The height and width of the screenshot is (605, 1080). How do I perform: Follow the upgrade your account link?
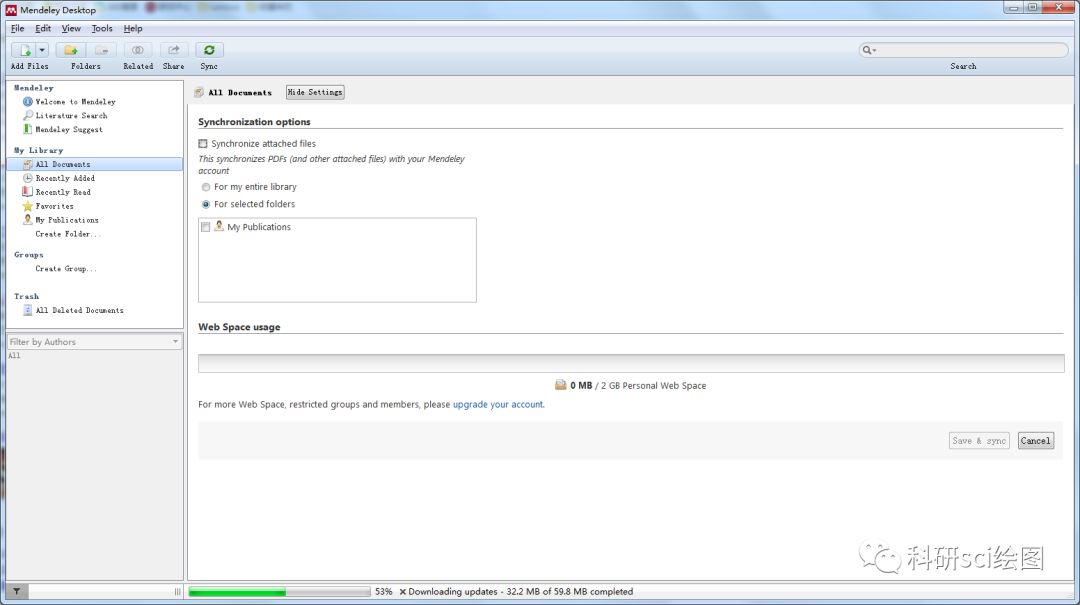pos(498,405)
